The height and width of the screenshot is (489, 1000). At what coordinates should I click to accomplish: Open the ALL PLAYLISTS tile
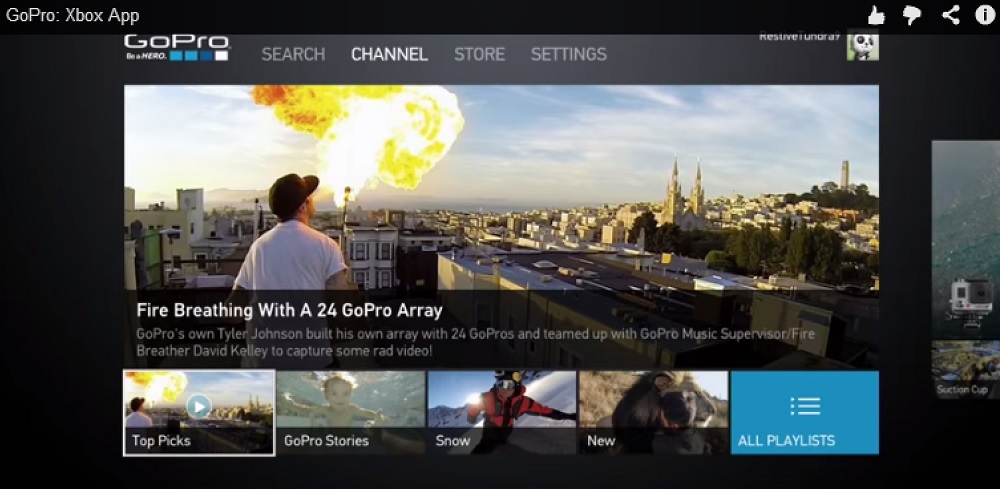(805, 412)
